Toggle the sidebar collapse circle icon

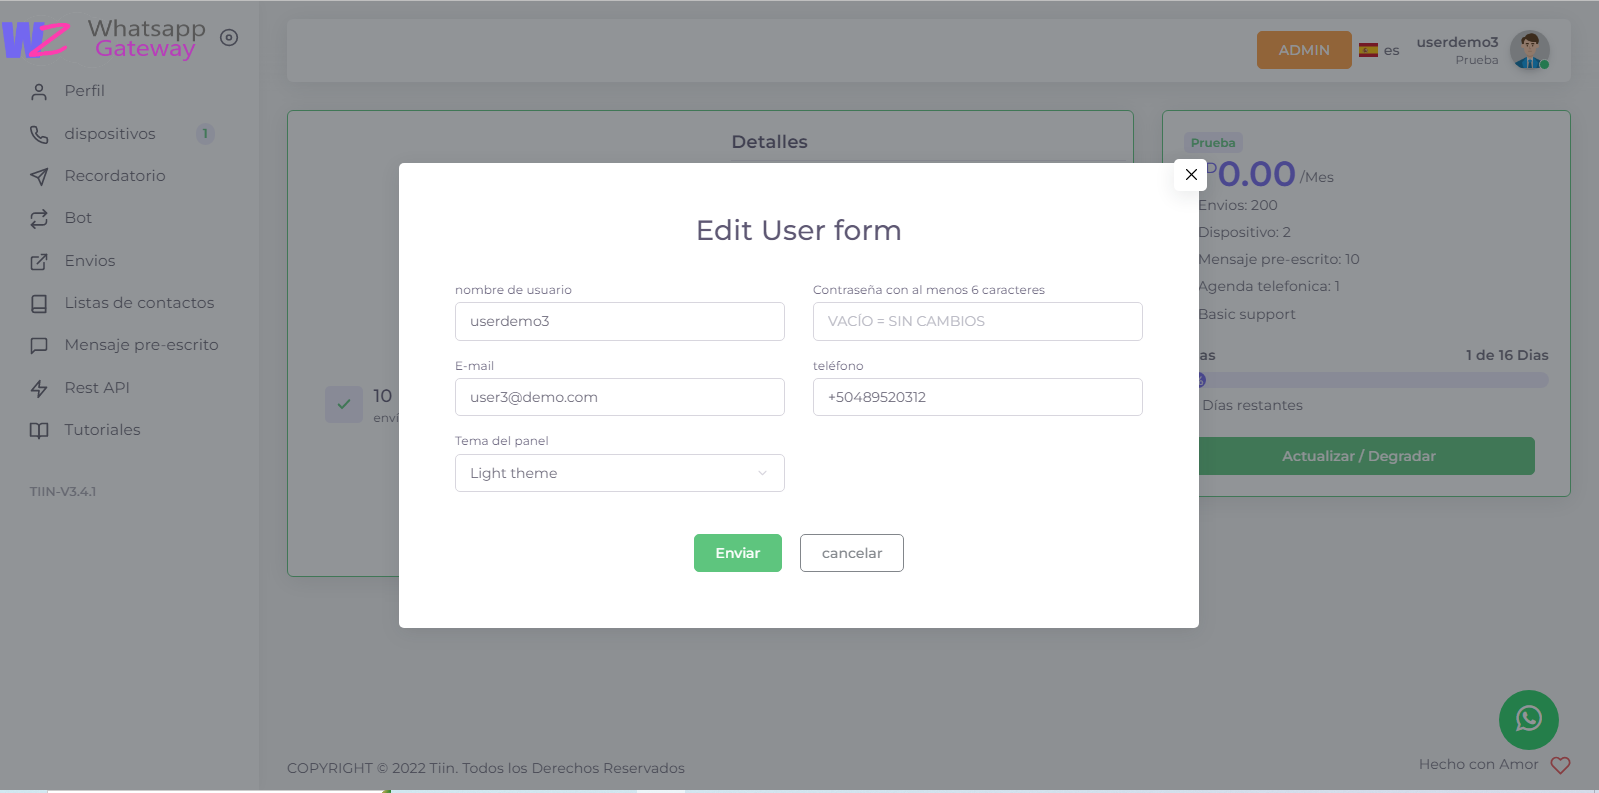(229, 38)
